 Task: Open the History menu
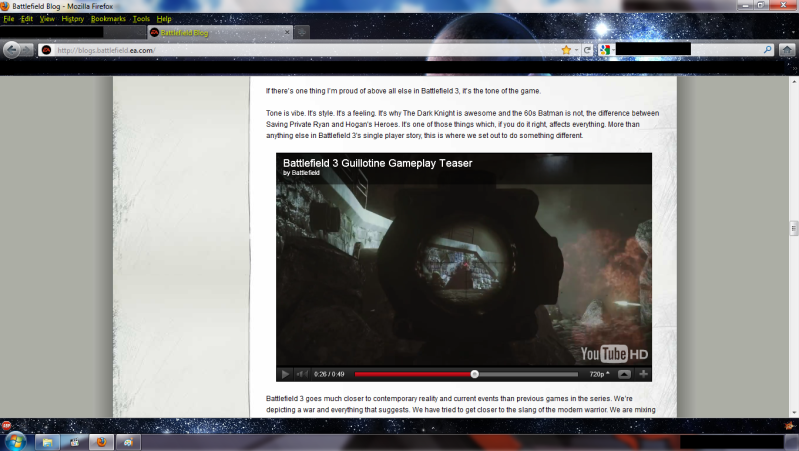(72, 19)
